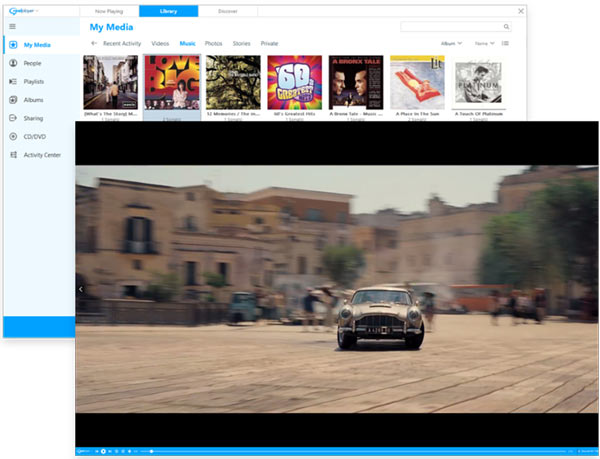The image size is (600, 459).
Task: Expand the Album grouping dropdown
Action: [x=452, y=44]
